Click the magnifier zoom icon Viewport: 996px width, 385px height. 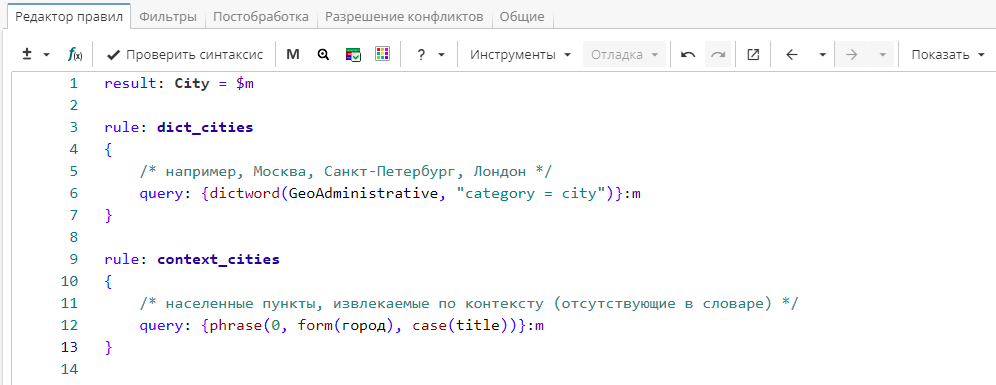(x=323, y=55)
